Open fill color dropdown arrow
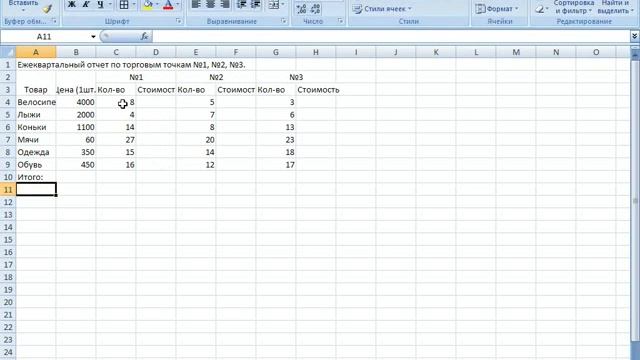 click(157, 5)
